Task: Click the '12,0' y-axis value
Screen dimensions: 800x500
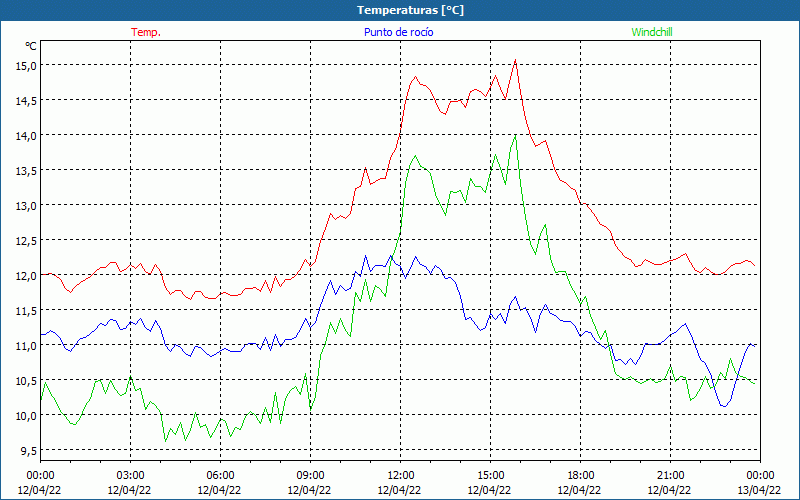Action: 26,276
